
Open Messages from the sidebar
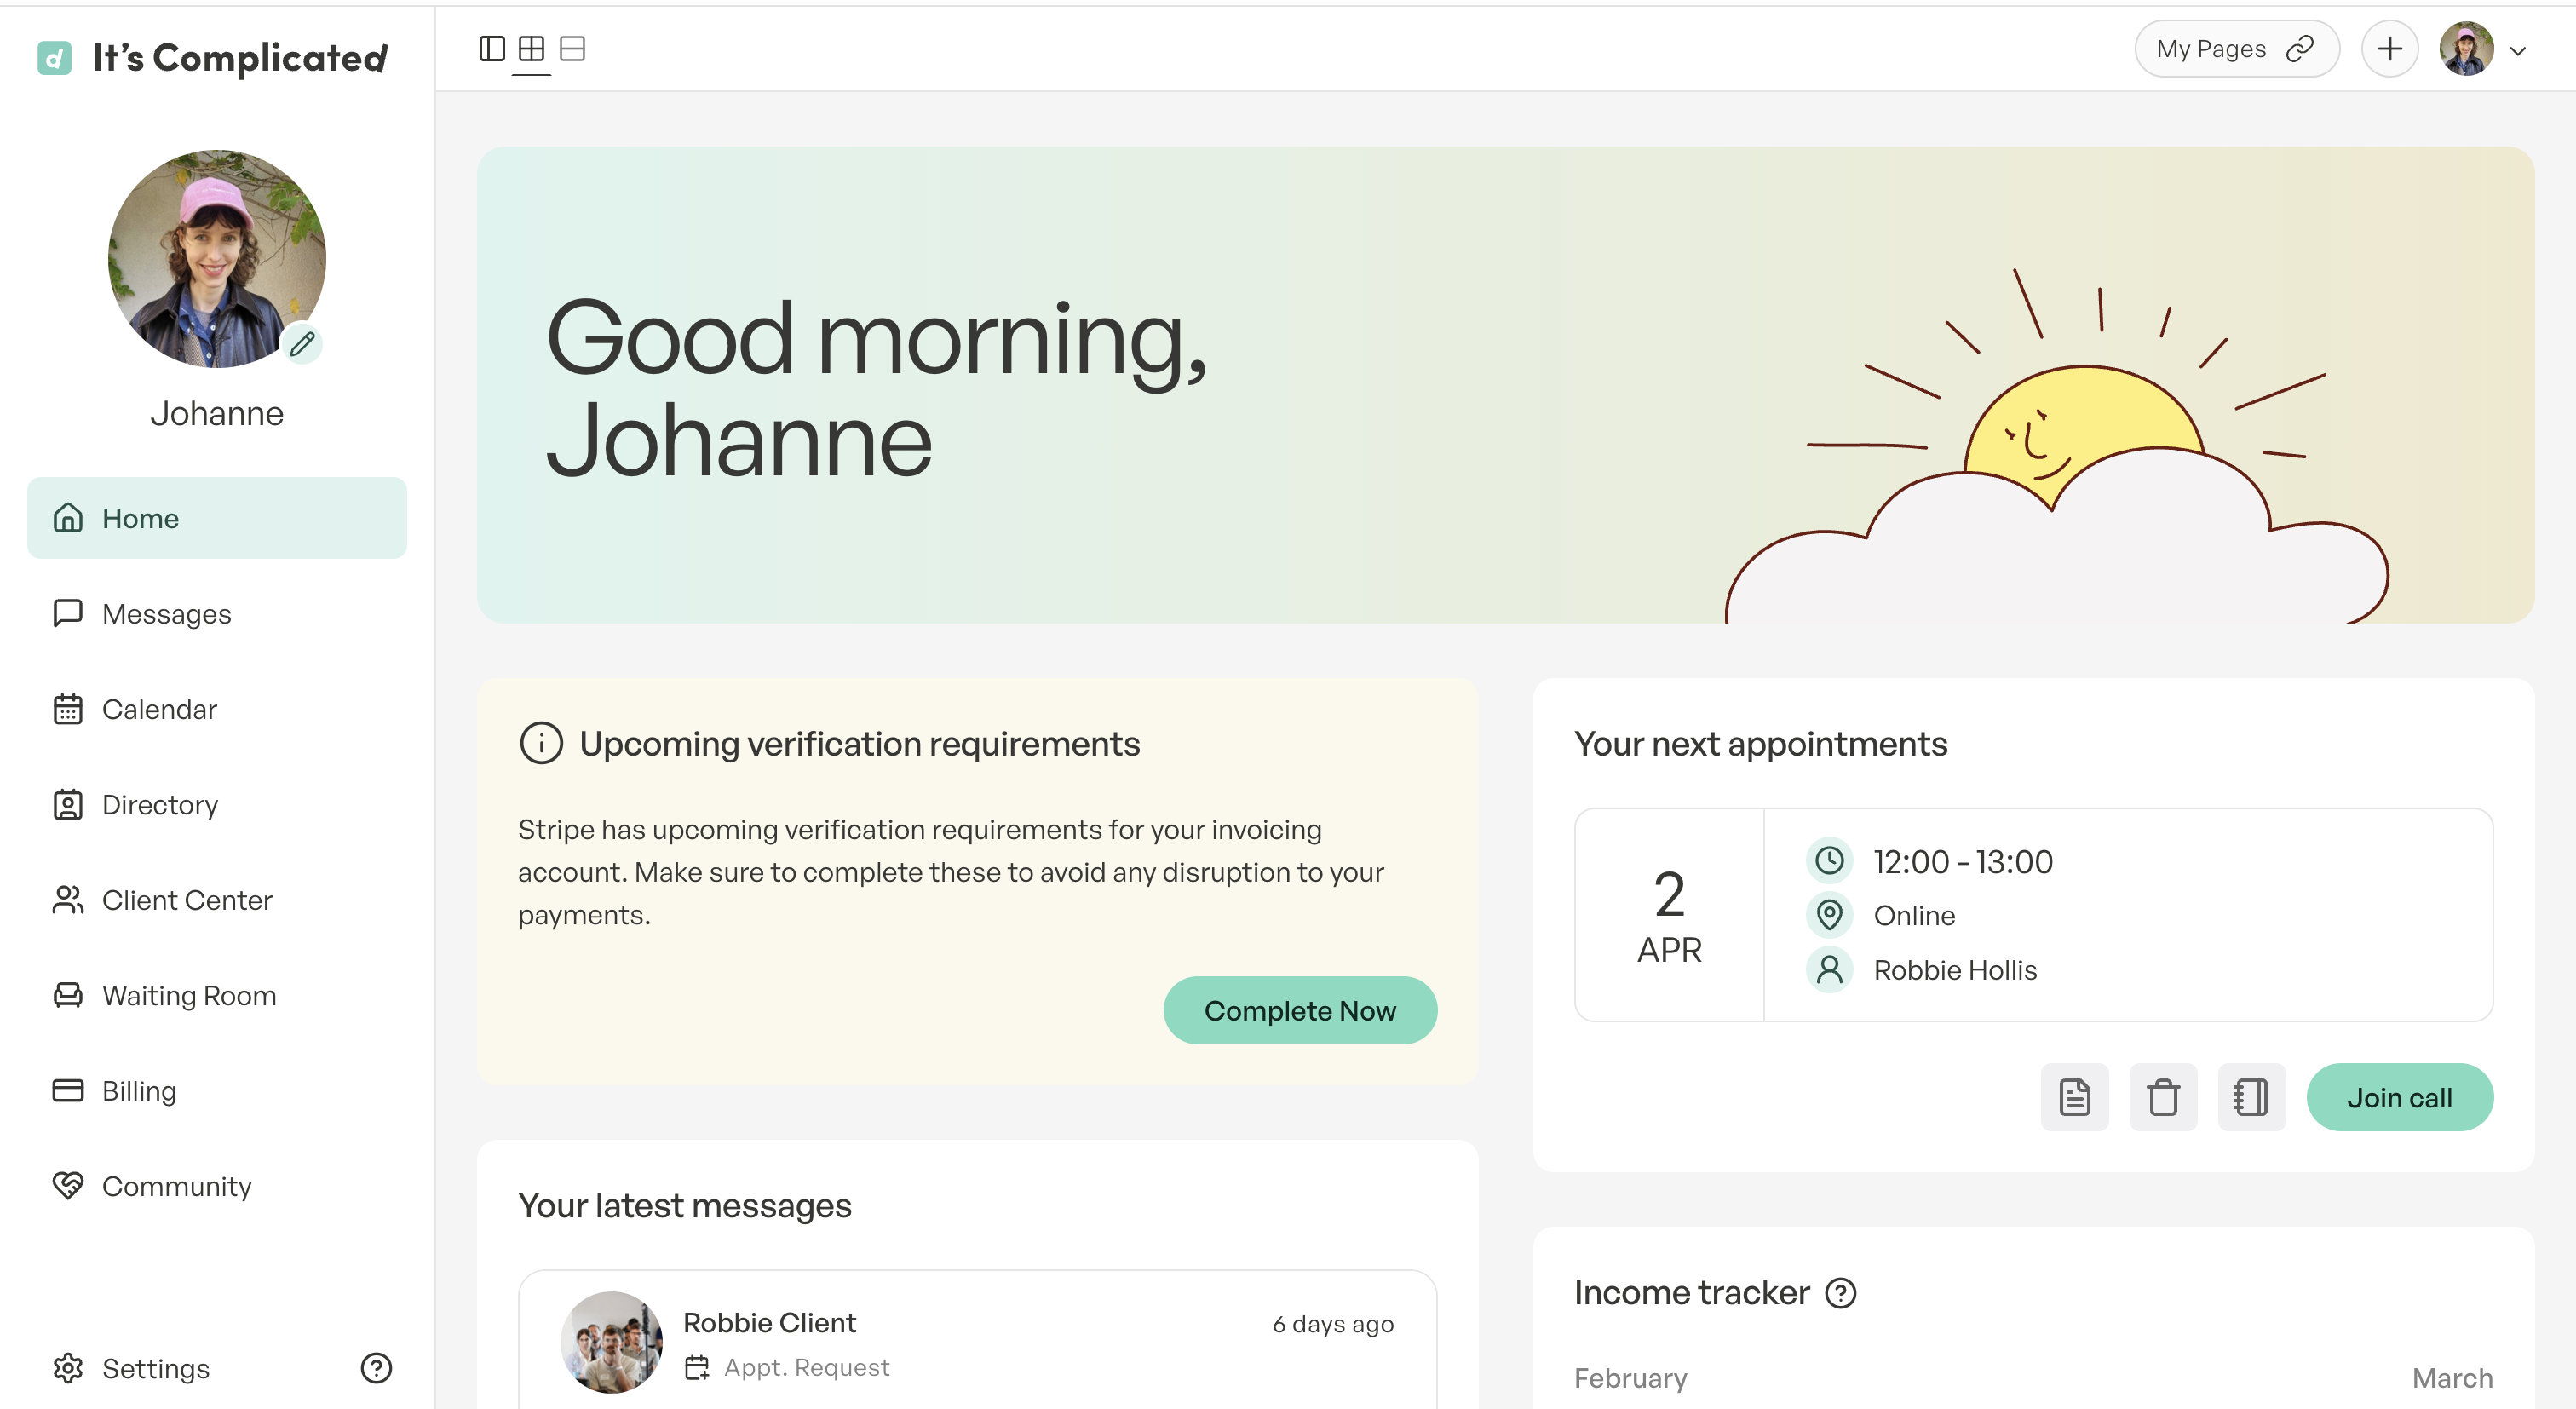[x=166, y=613]
